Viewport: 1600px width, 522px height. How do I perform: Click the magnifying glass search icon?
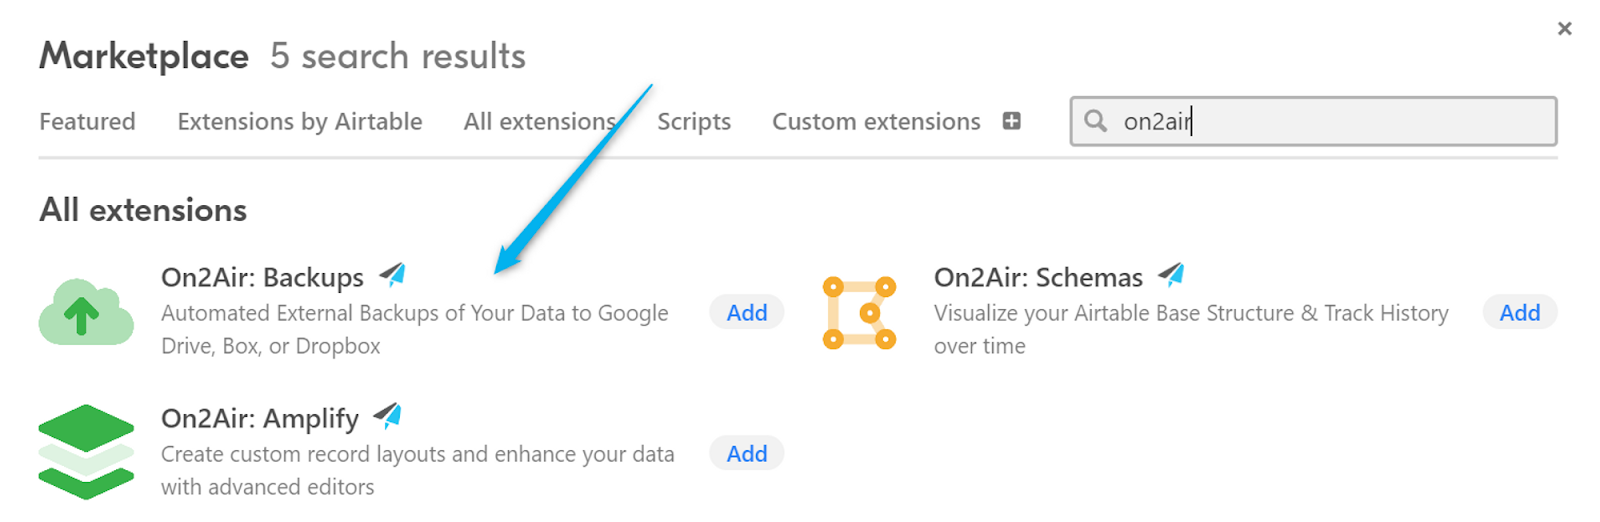point(1096,121)
